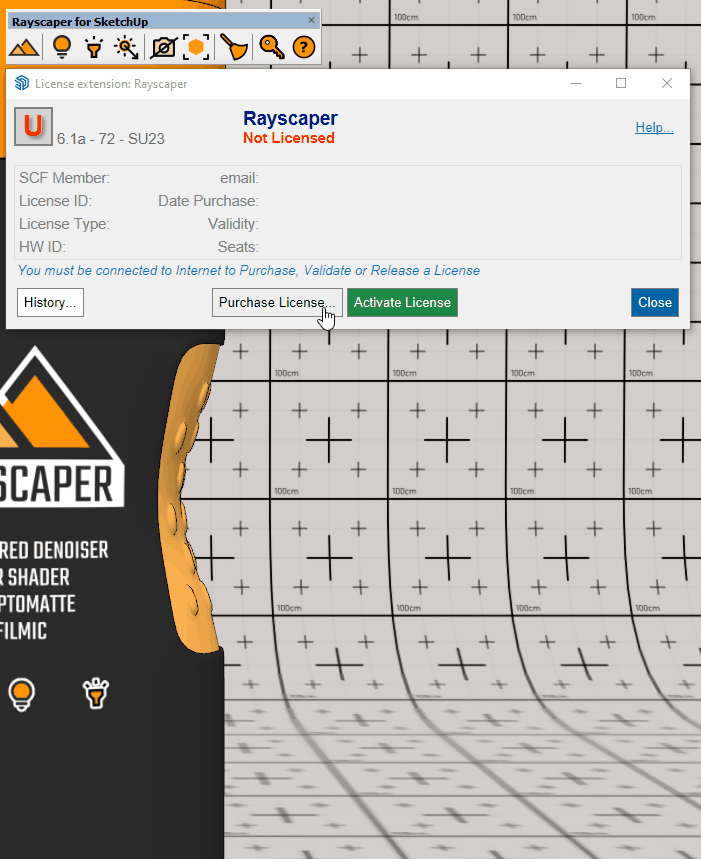701x859 pixels.
Task: Click the framed orange cube icon
Action: click(x=196, y=47)
